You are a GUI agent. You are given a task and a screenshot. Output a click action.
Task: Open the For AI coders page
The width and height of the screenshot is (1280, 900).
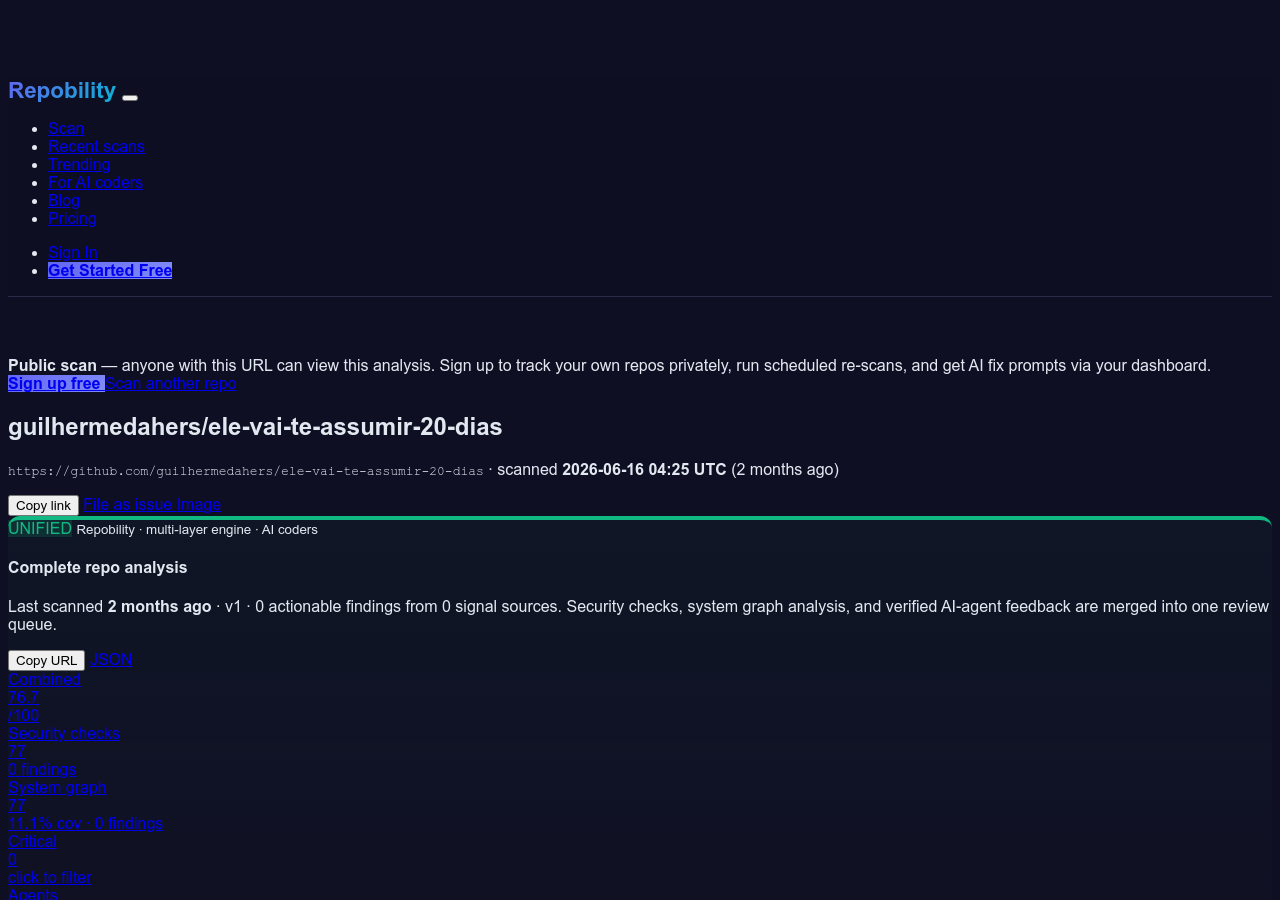95,182
